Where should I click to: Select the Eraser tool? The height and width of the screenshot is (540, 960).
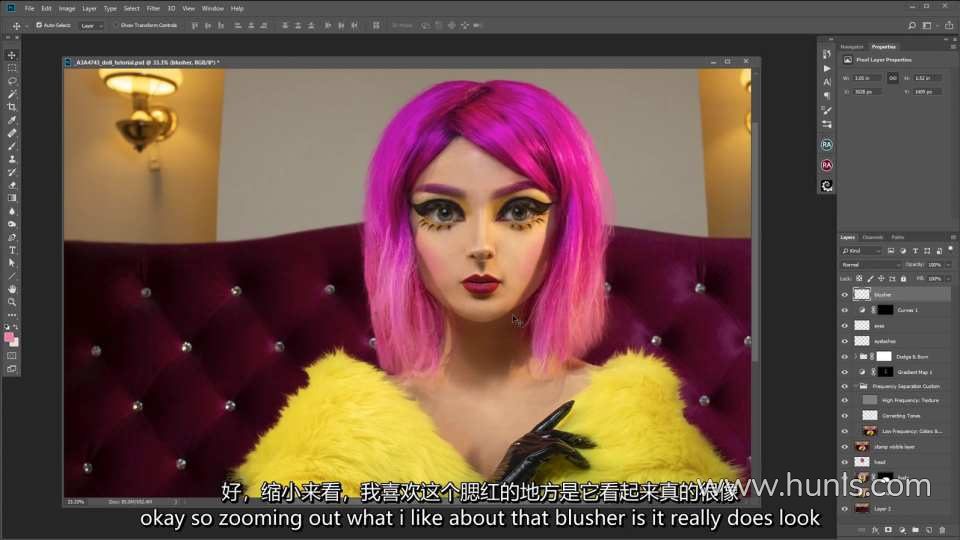(x=12, y=185)
